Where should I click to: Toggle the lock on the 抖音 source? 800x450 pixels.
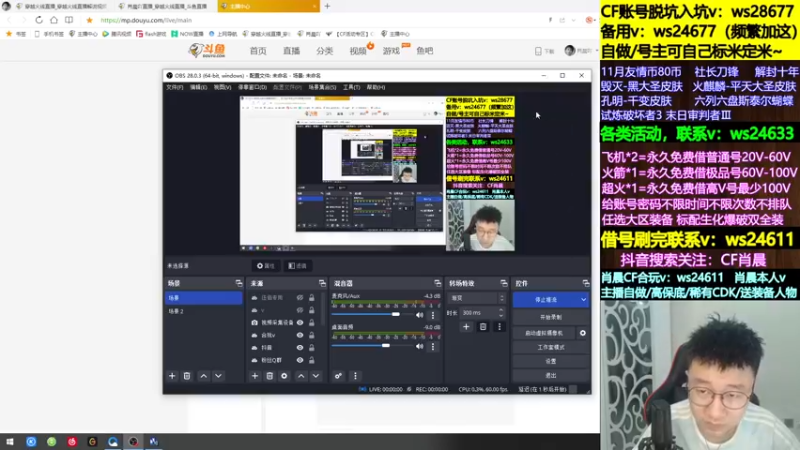pos(312,347)
